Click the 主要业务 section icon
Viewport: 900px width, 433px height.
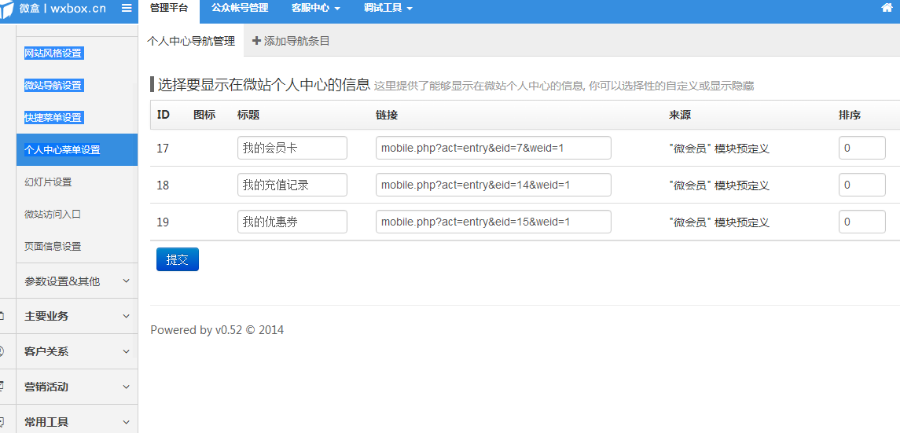[x=2, y=316]
